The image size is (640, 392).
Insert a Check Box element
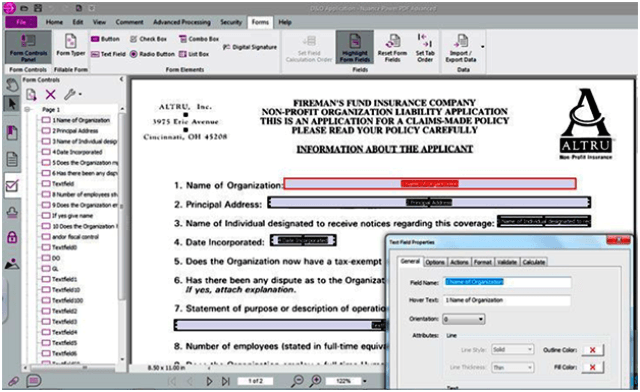(149, 39)
